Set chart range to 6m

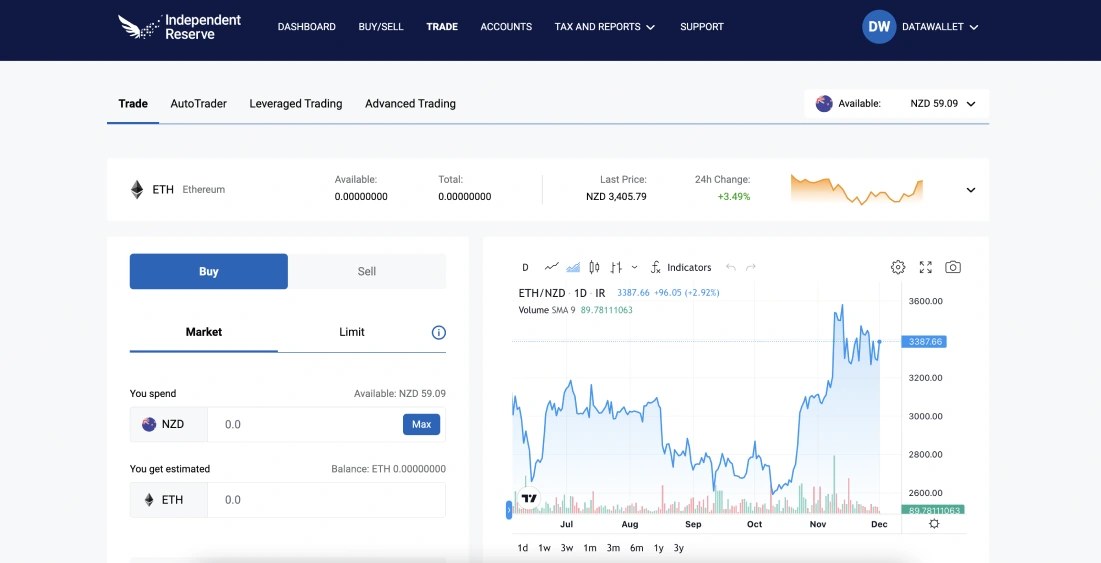[636, 548]
